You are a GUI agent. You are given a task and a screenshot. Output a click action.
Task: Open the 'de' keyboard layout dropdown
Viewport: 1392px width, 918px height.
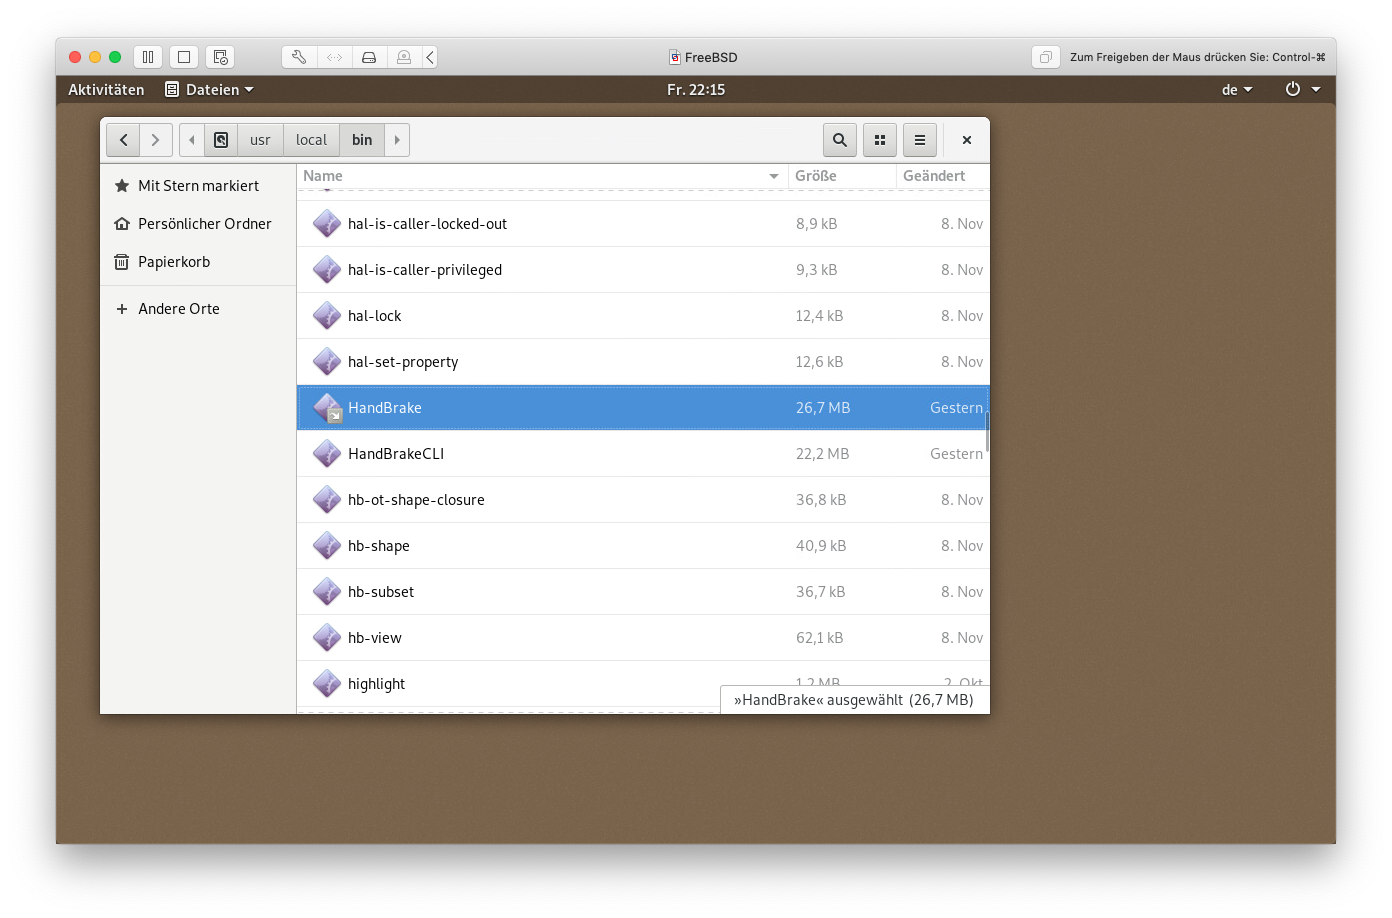click(x=1236, y=89)
